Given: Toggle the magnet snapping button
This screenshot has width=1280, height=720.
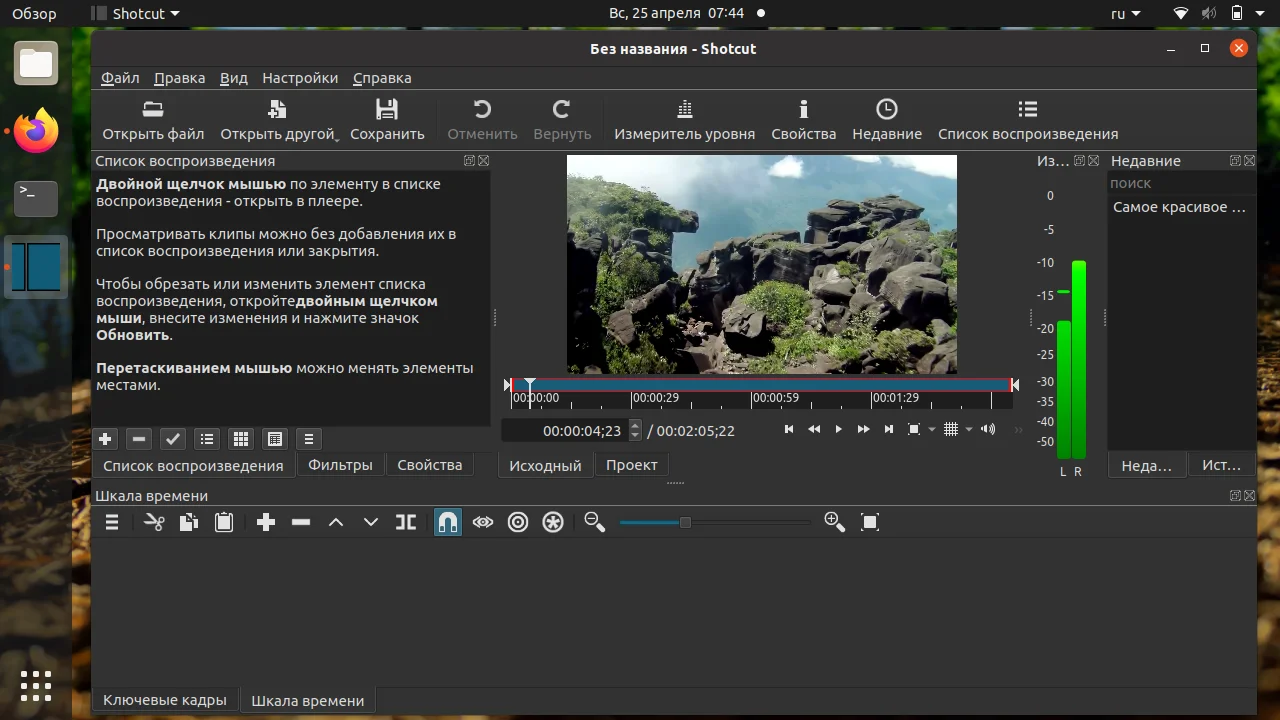Looking at the screenshot, I should click(x=448, y=522).
